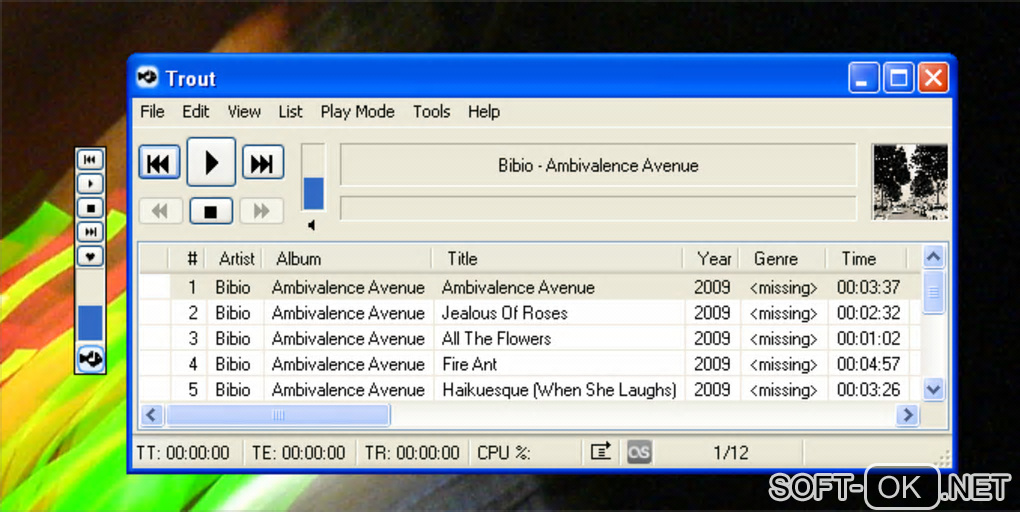This screenshot has width=1020, height=512.
Task: Minimize the Trout window
Action: 863,78
